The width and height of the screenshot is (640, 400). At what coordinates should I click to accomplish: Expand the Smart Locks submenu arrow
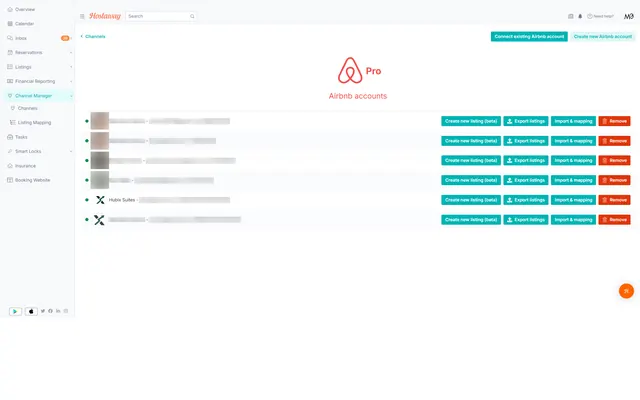[x=71, y=151]
